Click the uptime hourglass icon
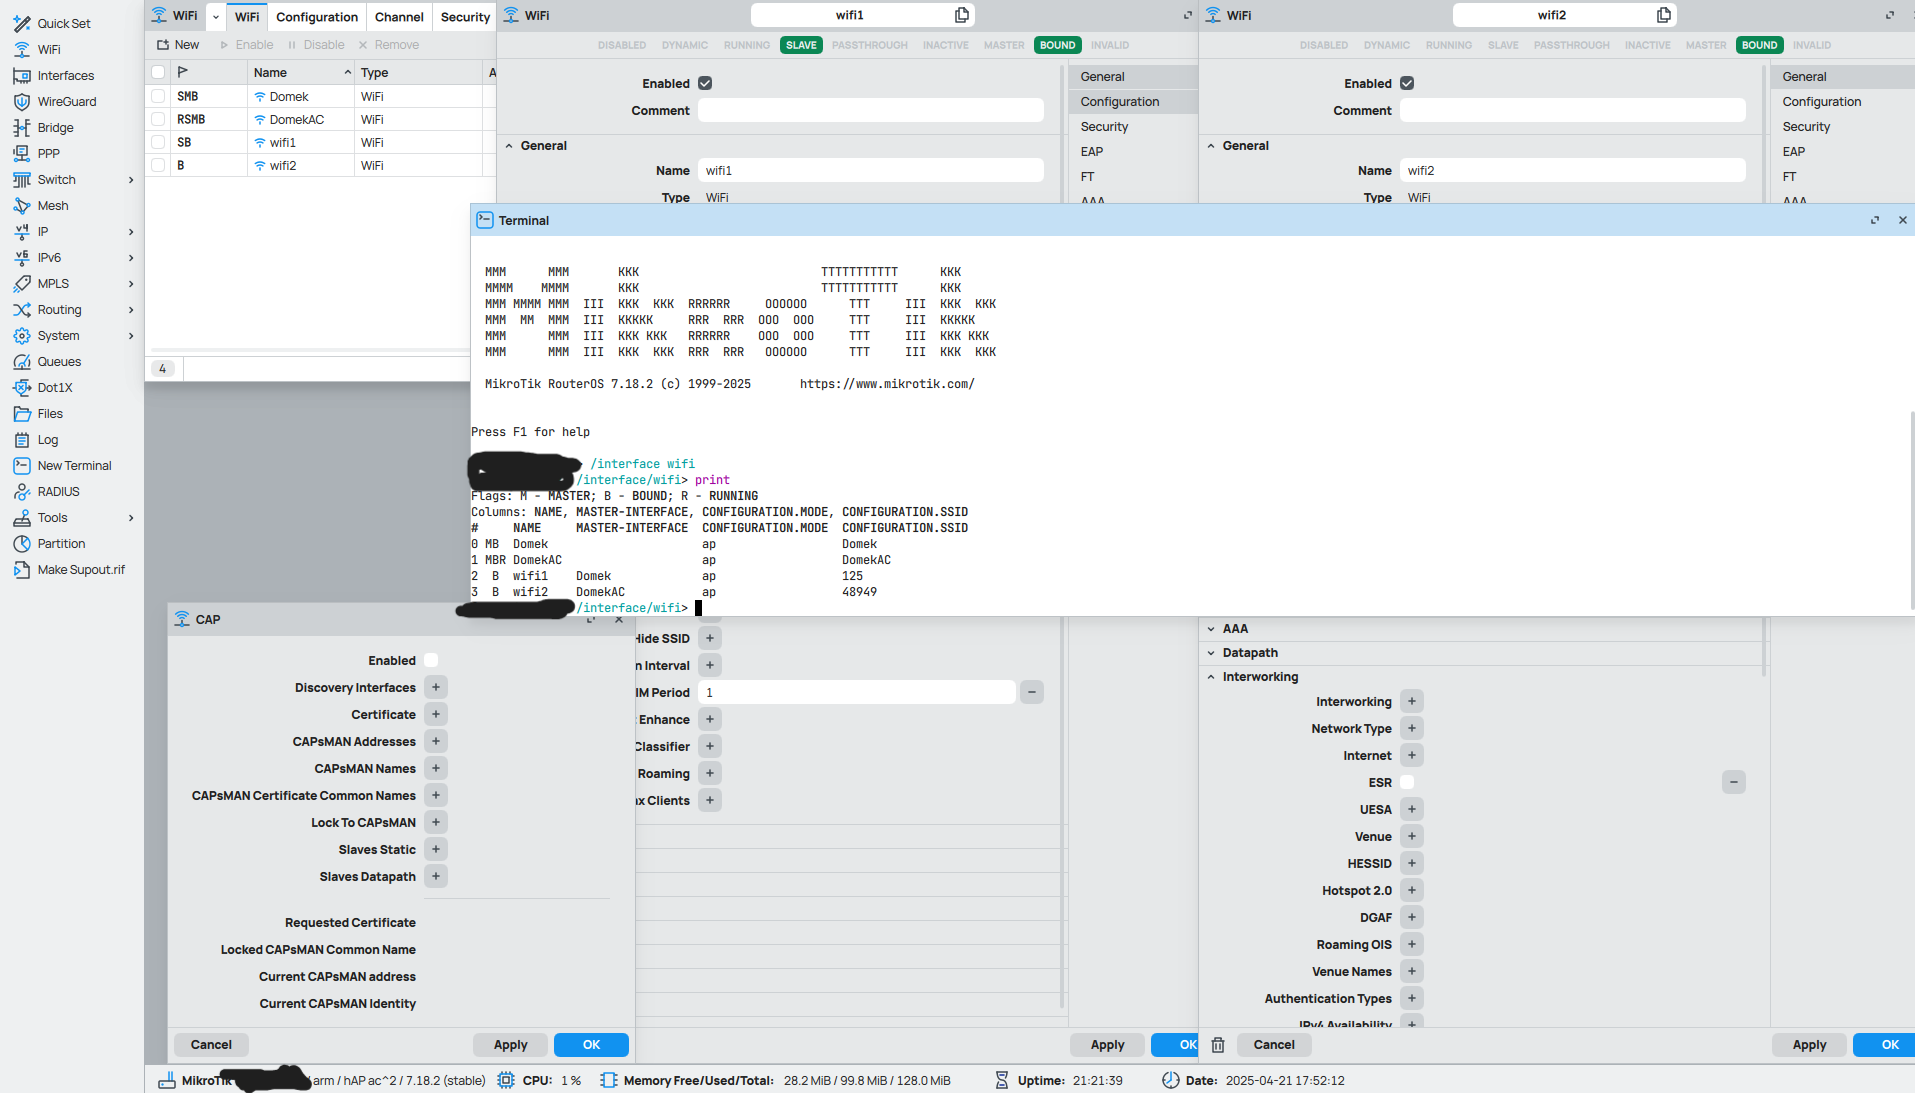 [x=1002, y=1080]
